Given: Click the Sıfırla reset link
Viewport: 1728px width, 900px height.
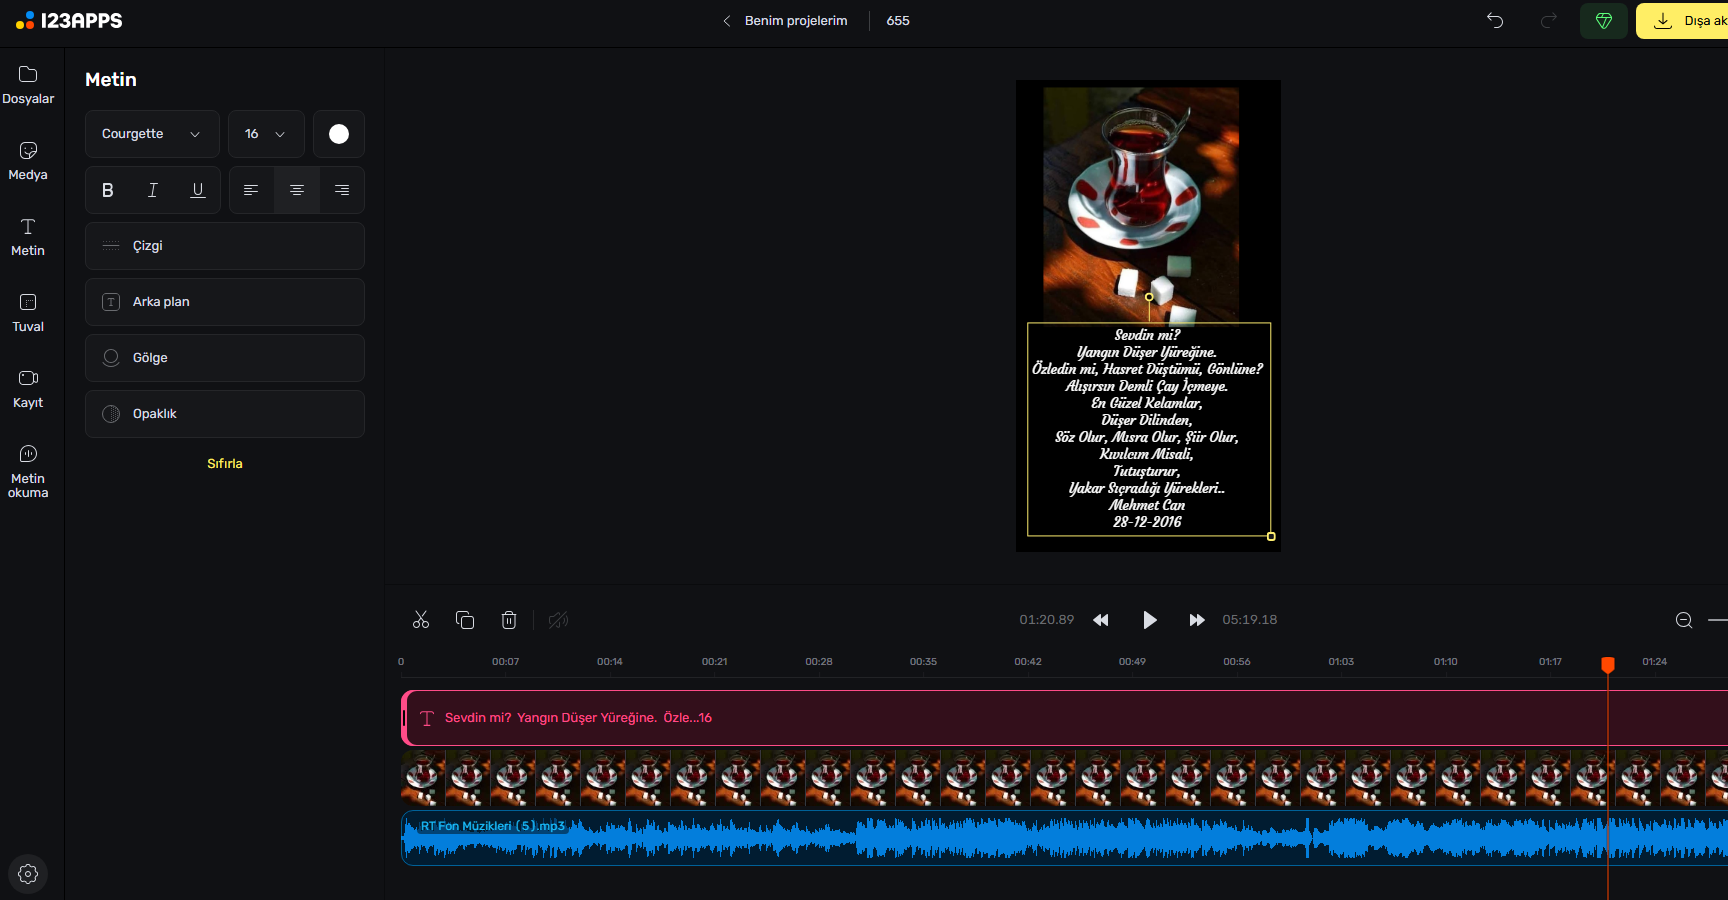Looking at the screenshot, I should (225, 464).
